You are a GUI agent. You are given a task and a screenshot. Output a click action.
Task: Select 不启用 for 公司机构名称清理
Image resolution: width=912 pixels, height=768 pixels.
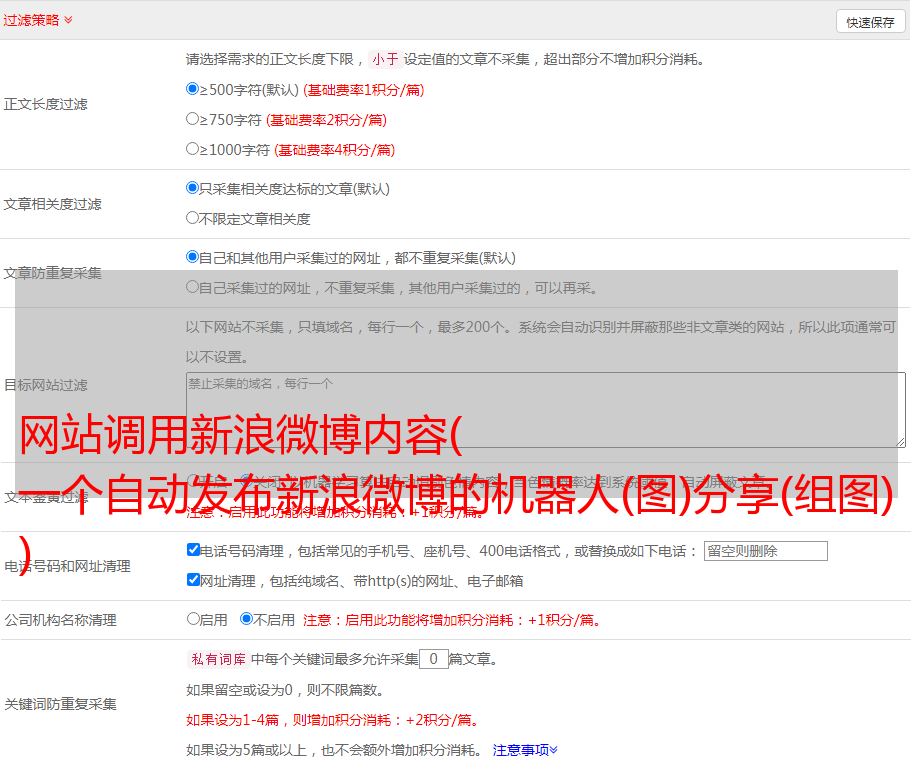coord(247,619)
